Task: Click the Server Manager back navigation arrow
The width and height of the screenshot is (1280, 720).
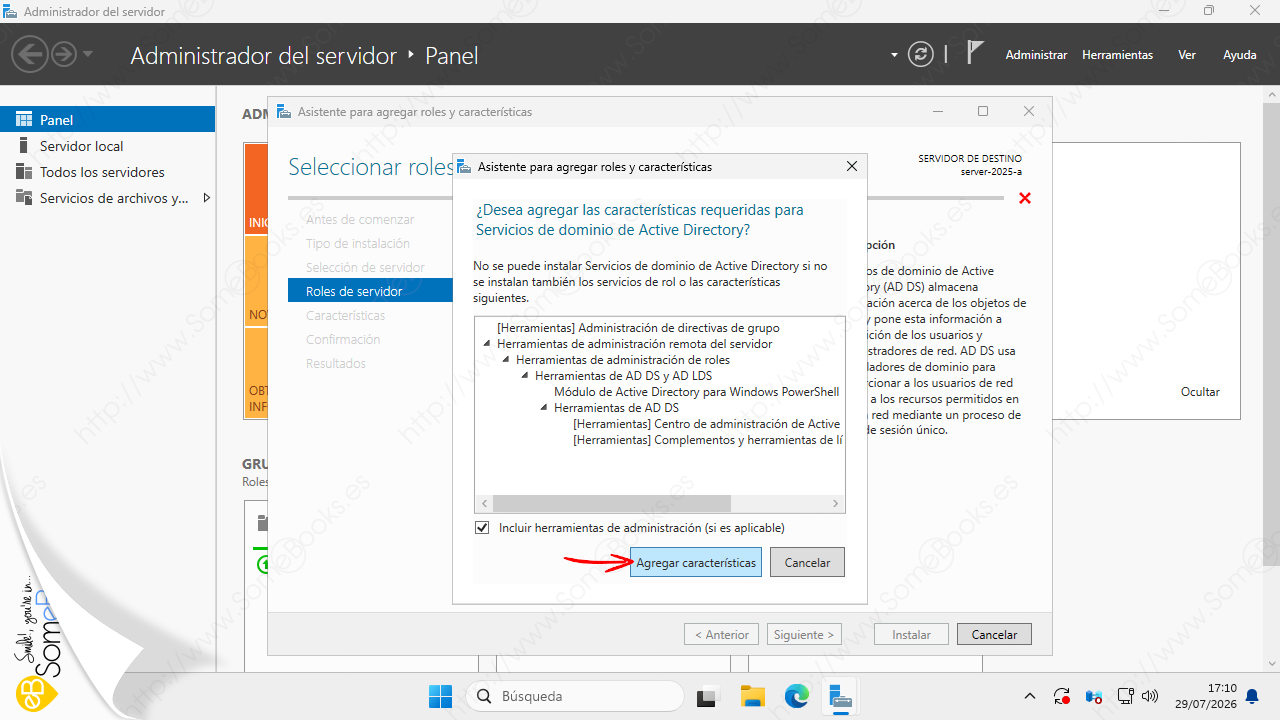Action: pyautogui.click(x=31, y=54)
